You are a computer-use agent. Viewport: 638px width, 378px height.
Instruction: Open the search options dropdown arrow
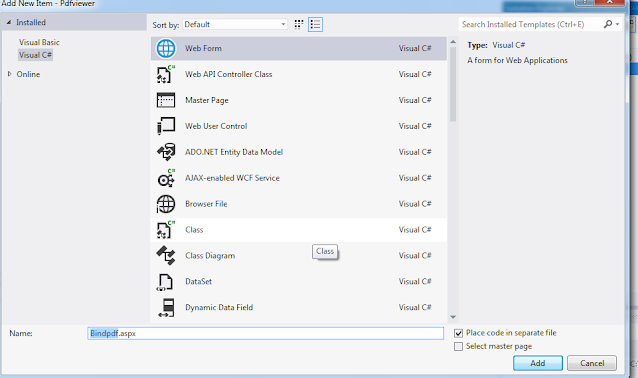click(x=618, y=24)
